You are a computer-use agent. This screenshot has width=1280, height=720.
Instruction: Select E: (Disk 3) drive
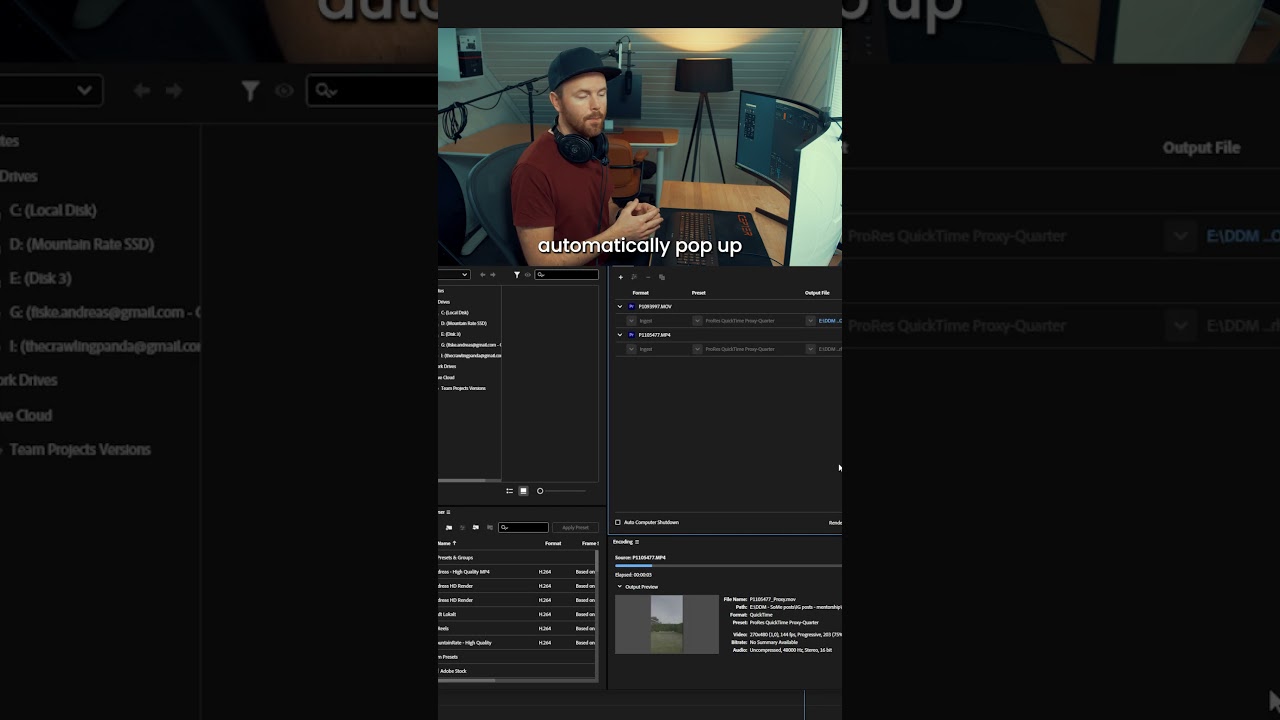(x=451, y=334)
